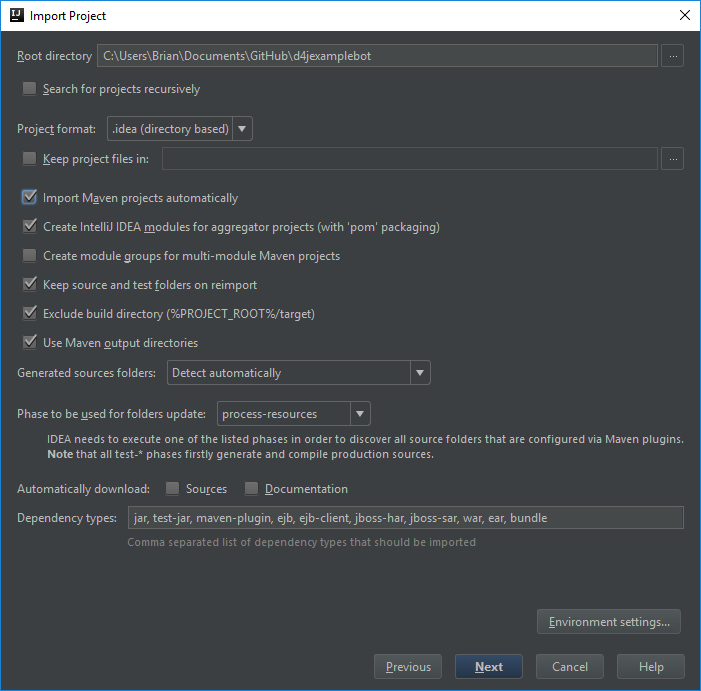Open 'Phase to be used for folders update' dropdown
The height and width of the screenshot is (691, 701).
click(294, 414)
